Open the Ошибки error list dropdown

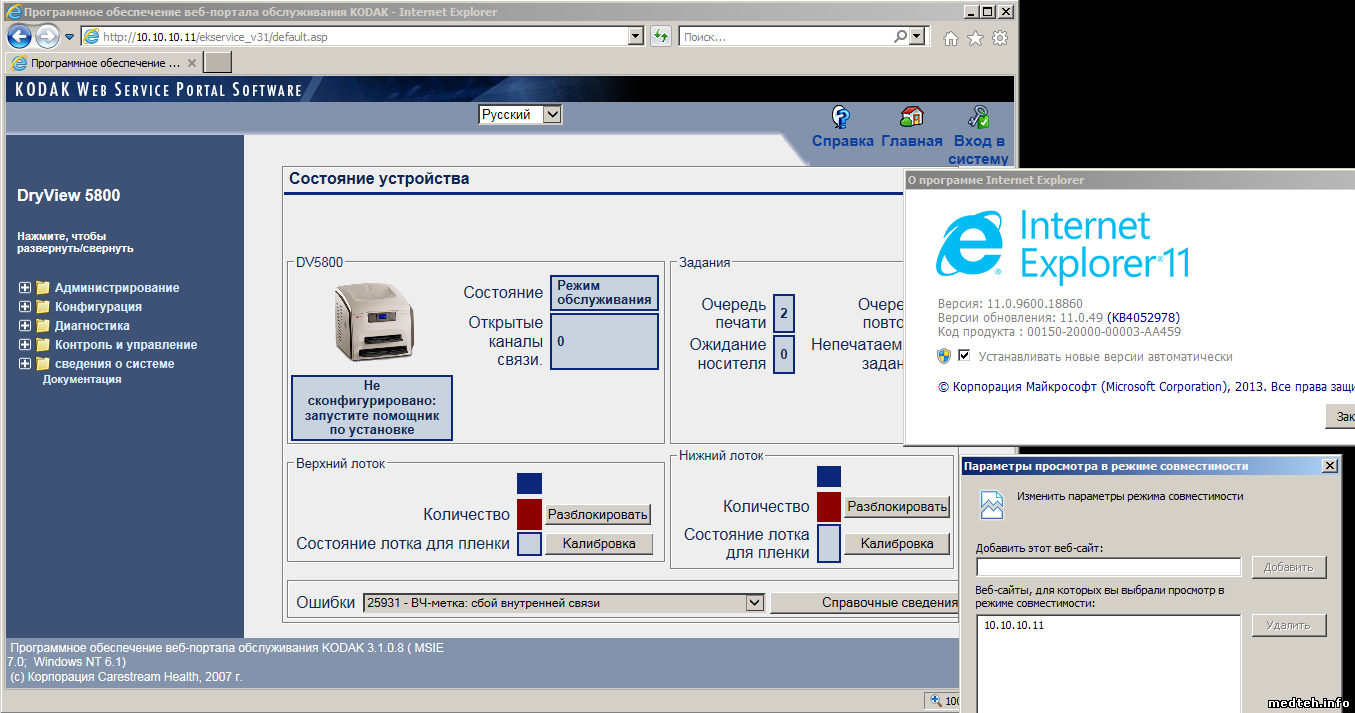tap(754, 603)
